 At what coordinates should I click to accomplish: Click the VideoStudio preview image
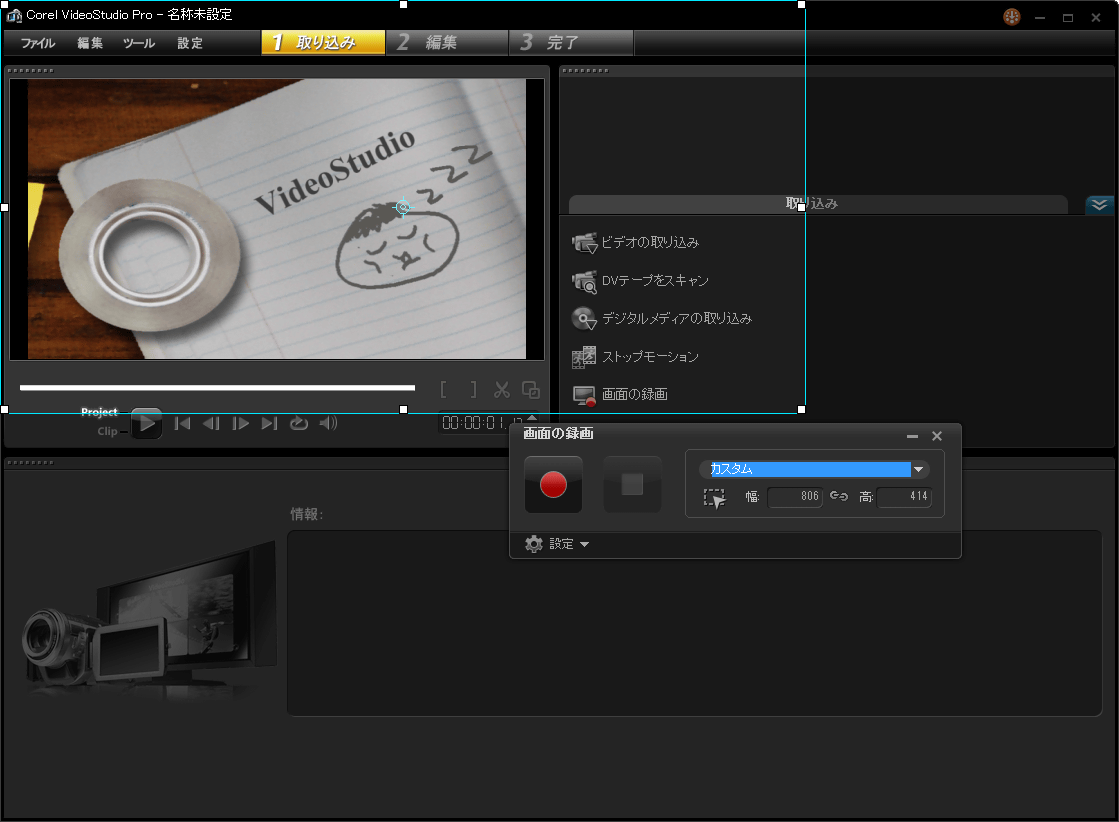click(277, 219)
